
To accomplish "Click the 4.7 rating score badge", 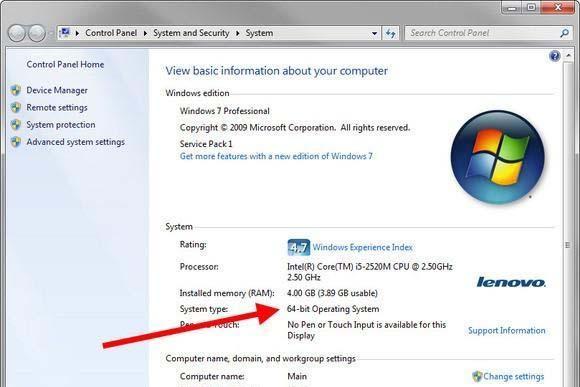I will tap(299, 247).
